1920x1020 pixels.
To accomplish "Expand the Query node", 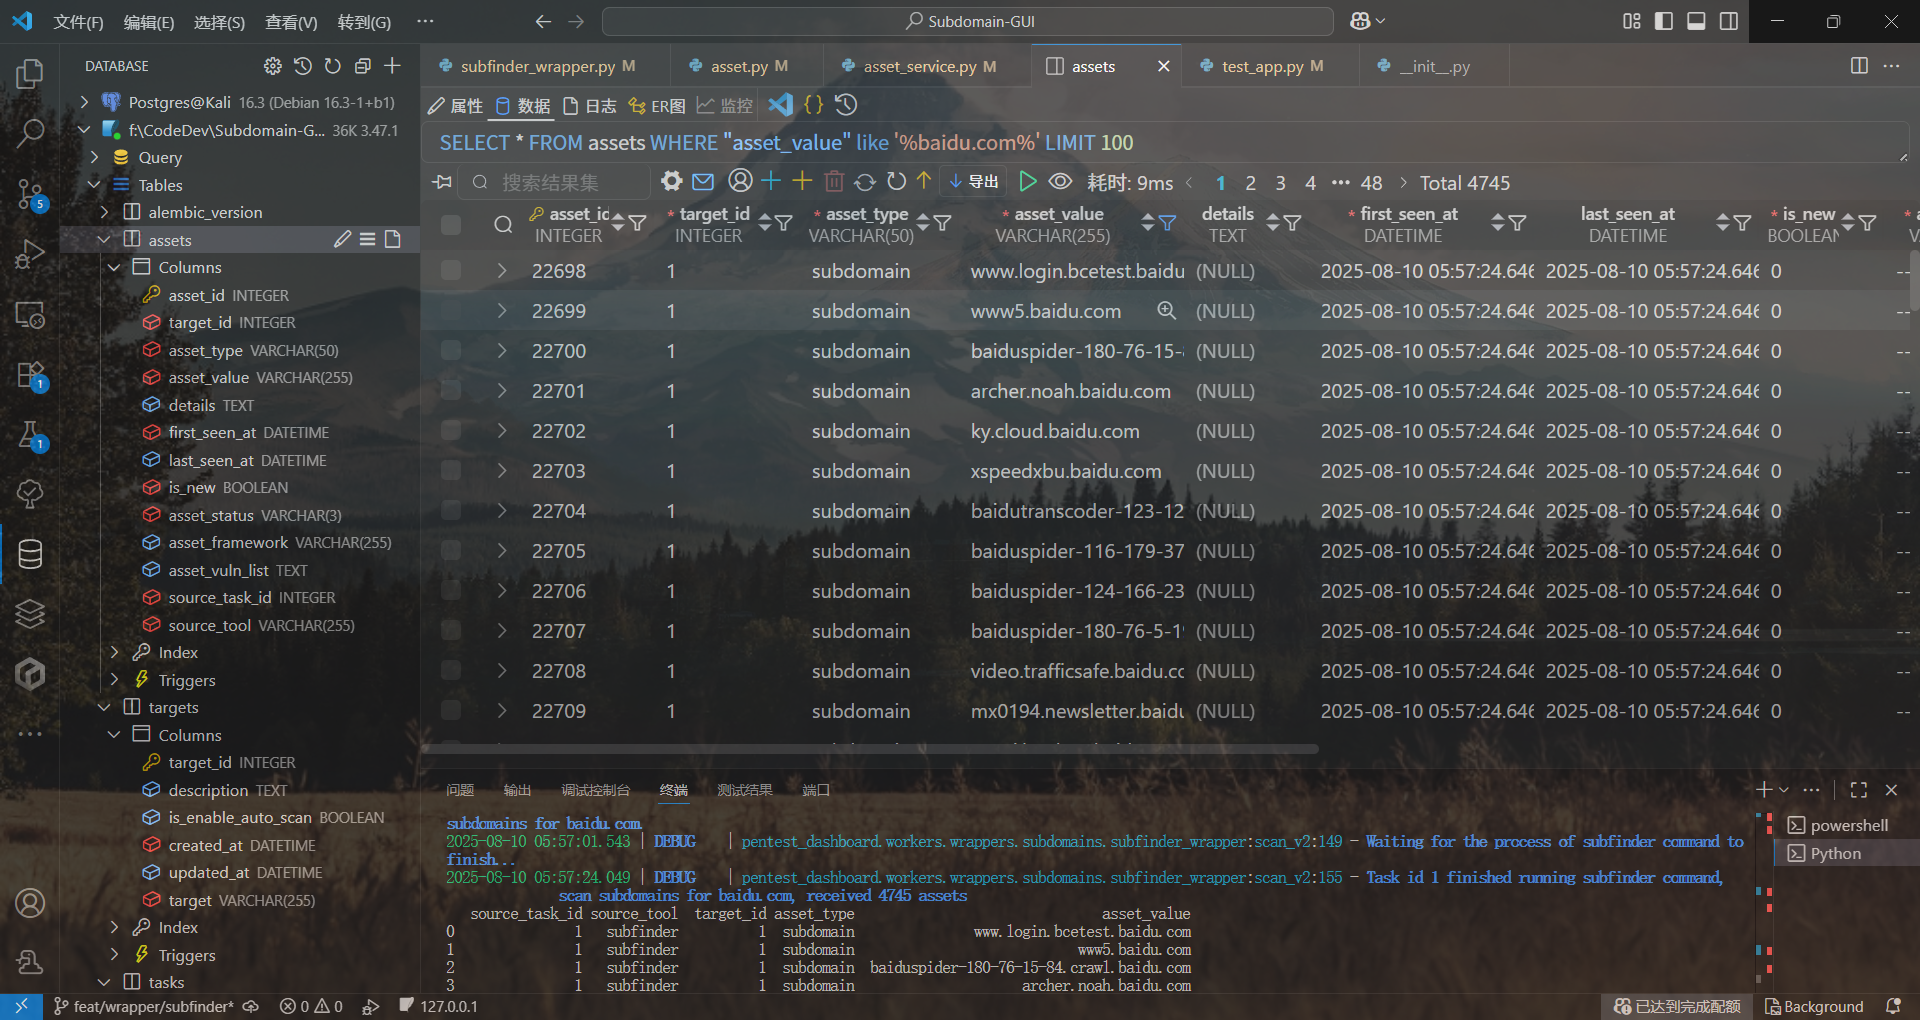I will pyautogui.click(x=94, y=157).
